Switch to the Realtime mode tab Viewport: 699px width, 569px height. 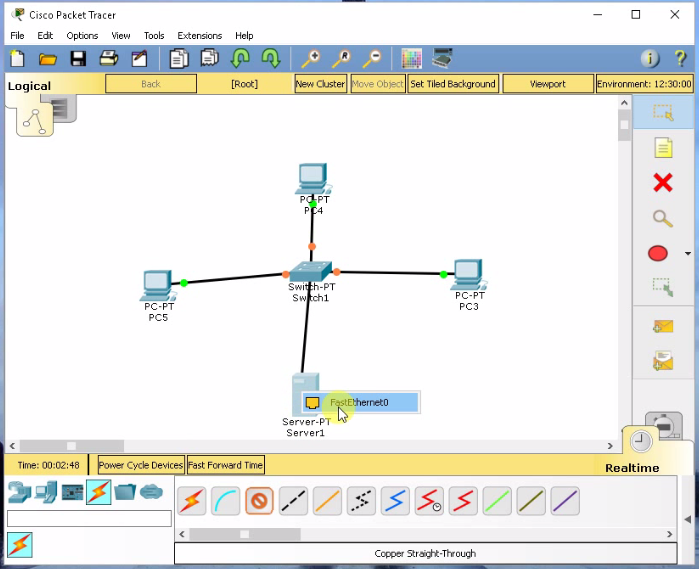click(632, 467)
